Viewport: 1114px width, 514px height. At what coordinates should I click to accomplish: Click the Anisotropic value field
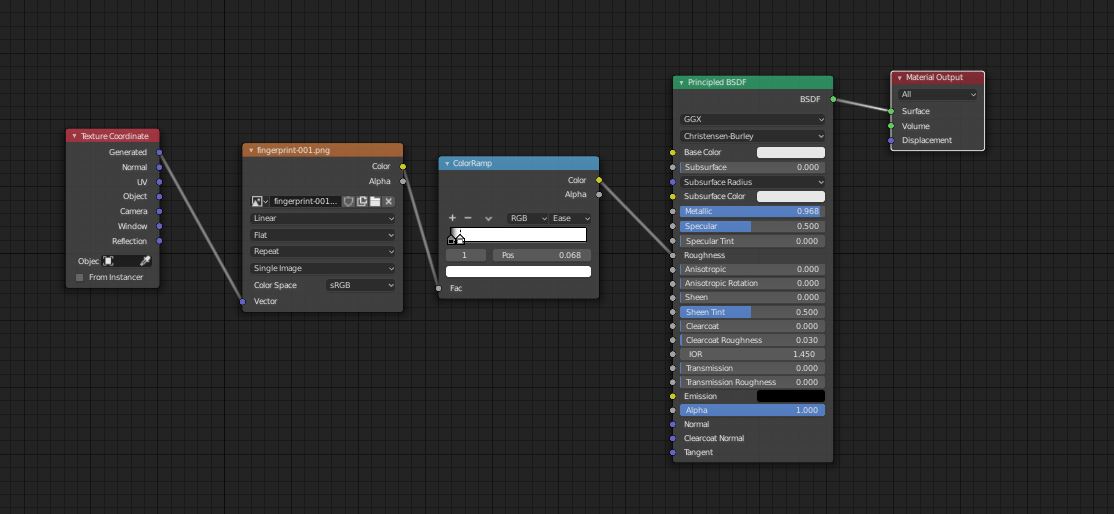(x=752, y=269)
